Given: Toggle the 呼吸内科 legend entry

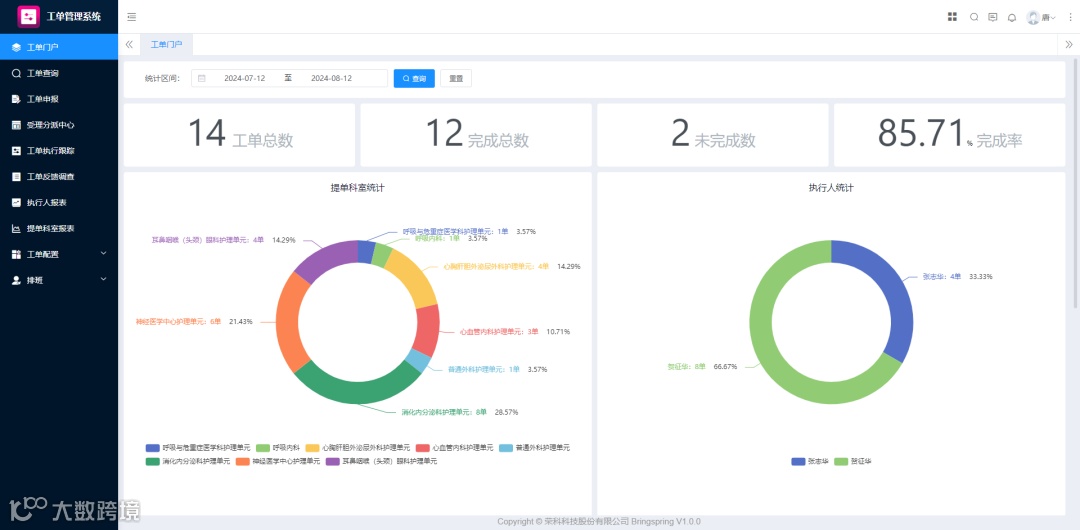Looking at the screenshot, I should click(278, 447).
